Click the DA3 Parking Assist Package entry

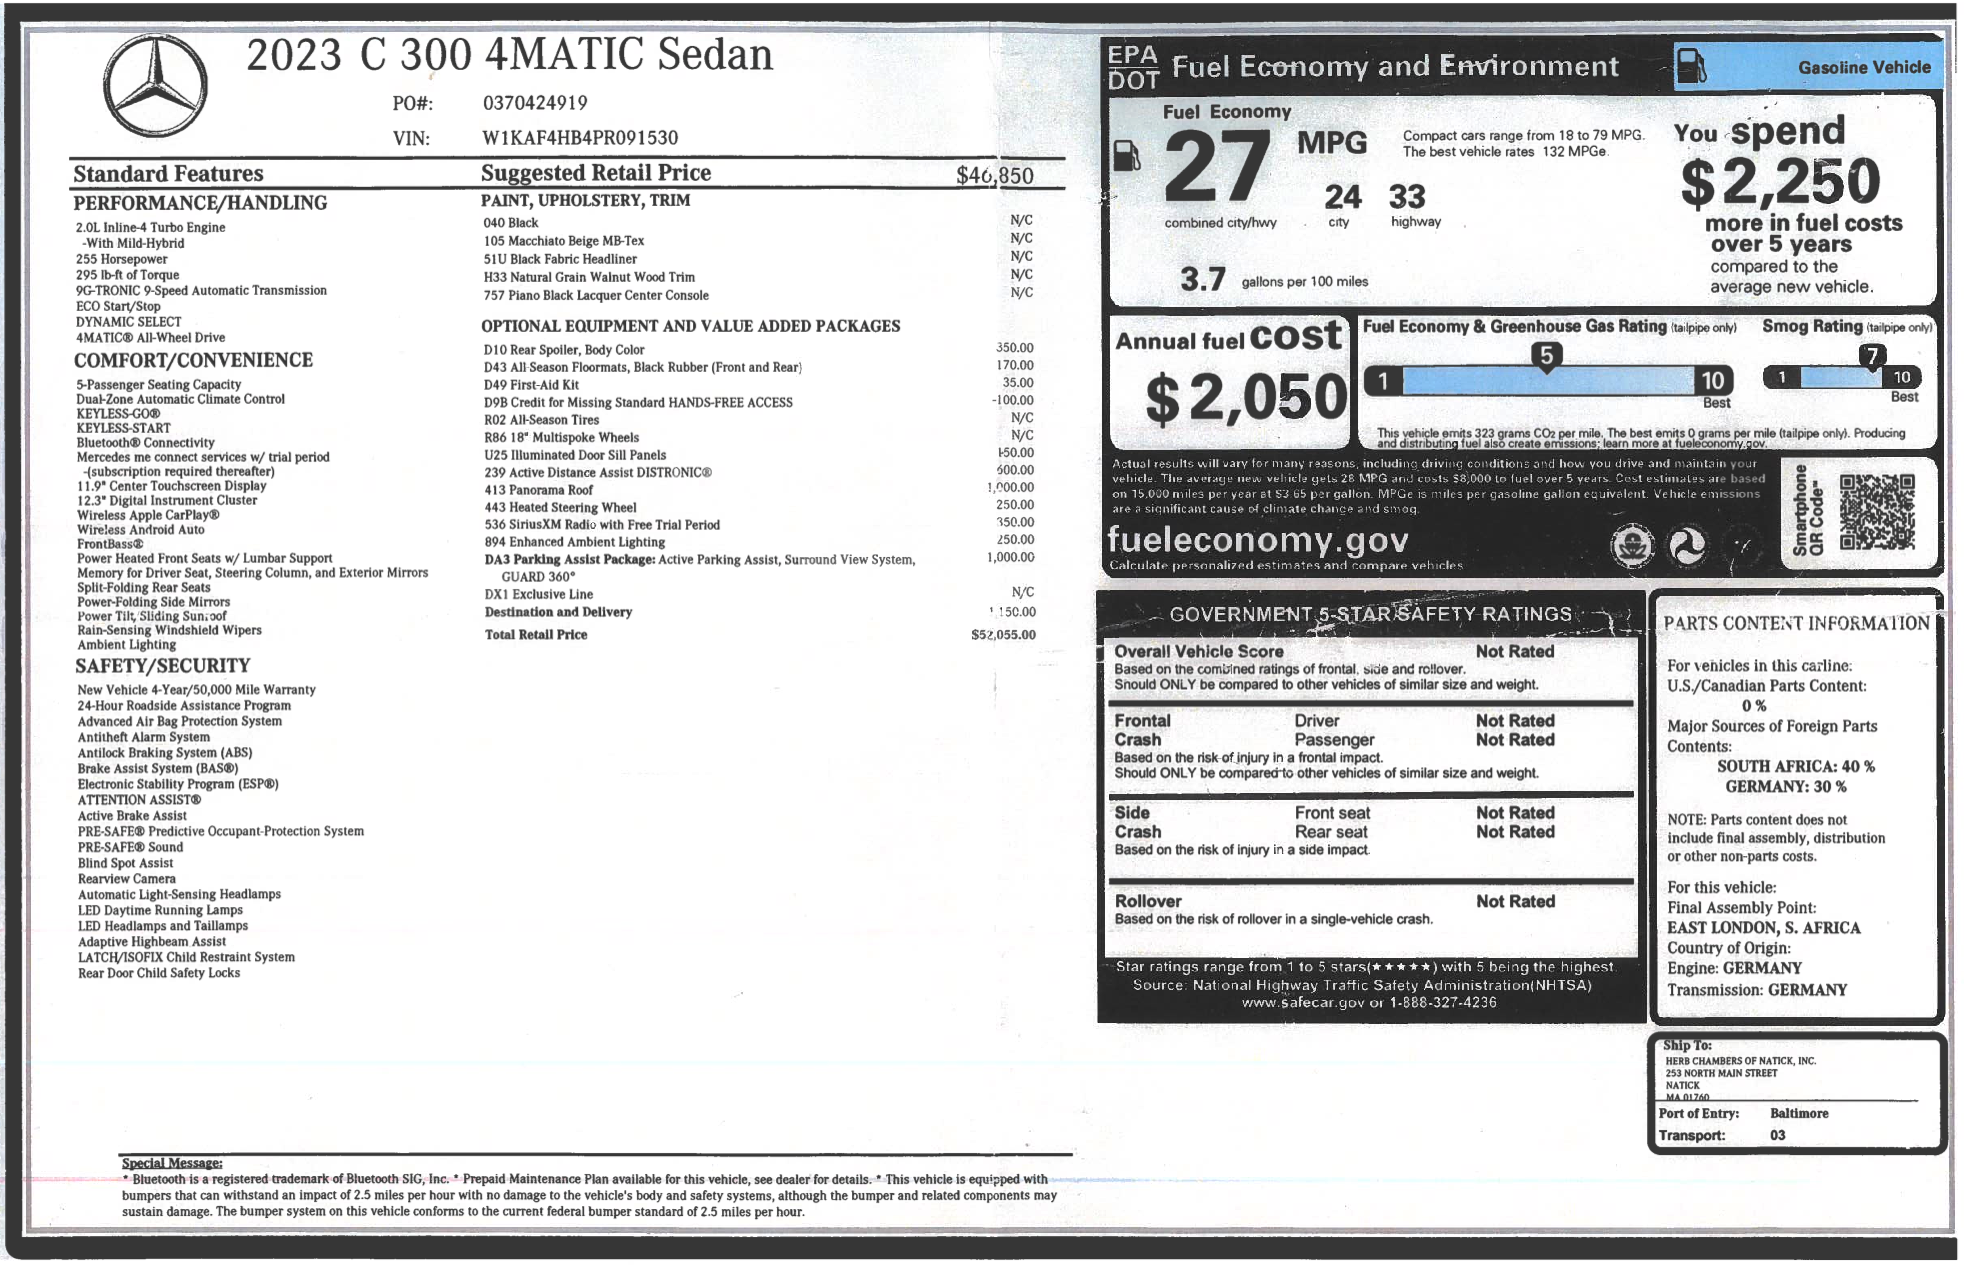[x=699, y=567]
